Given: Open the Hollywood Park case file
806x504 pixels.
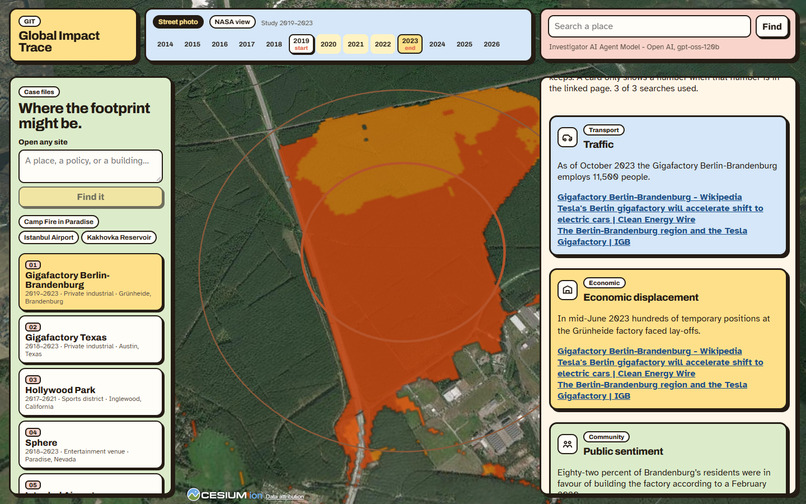Looking at the screenshot, I should pos(91,392).
